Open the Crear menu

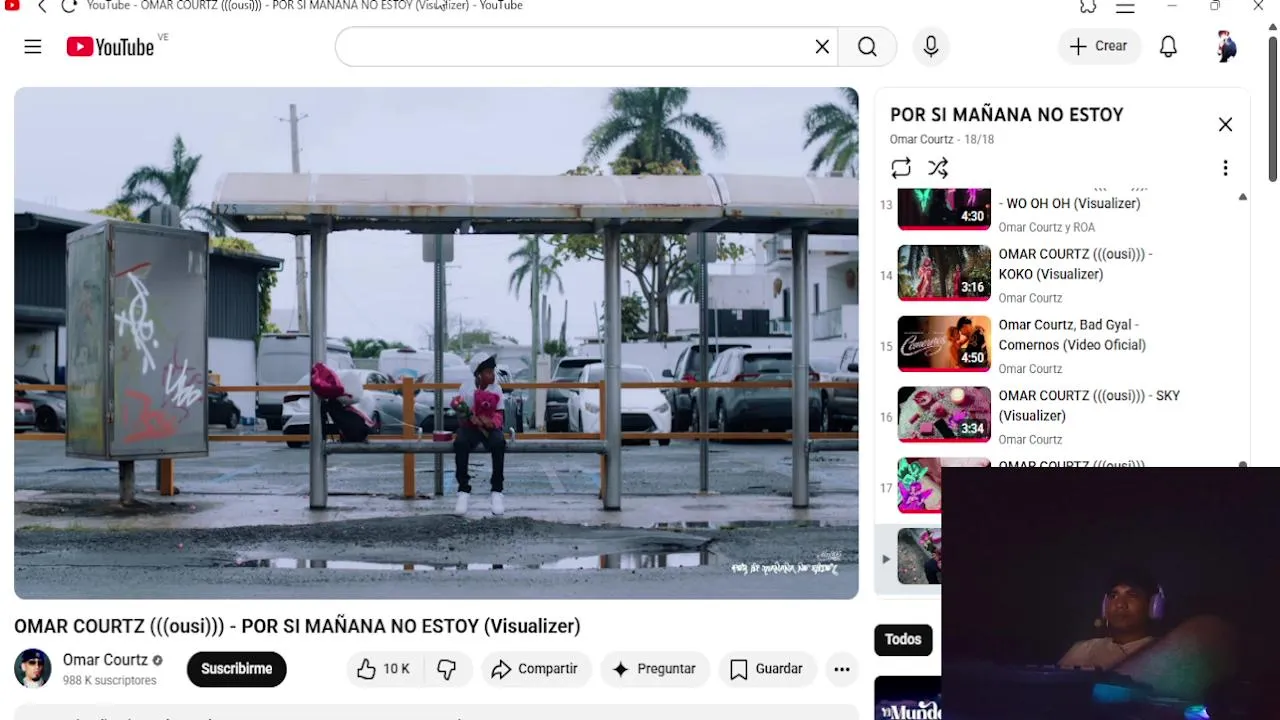point(1099,46)
